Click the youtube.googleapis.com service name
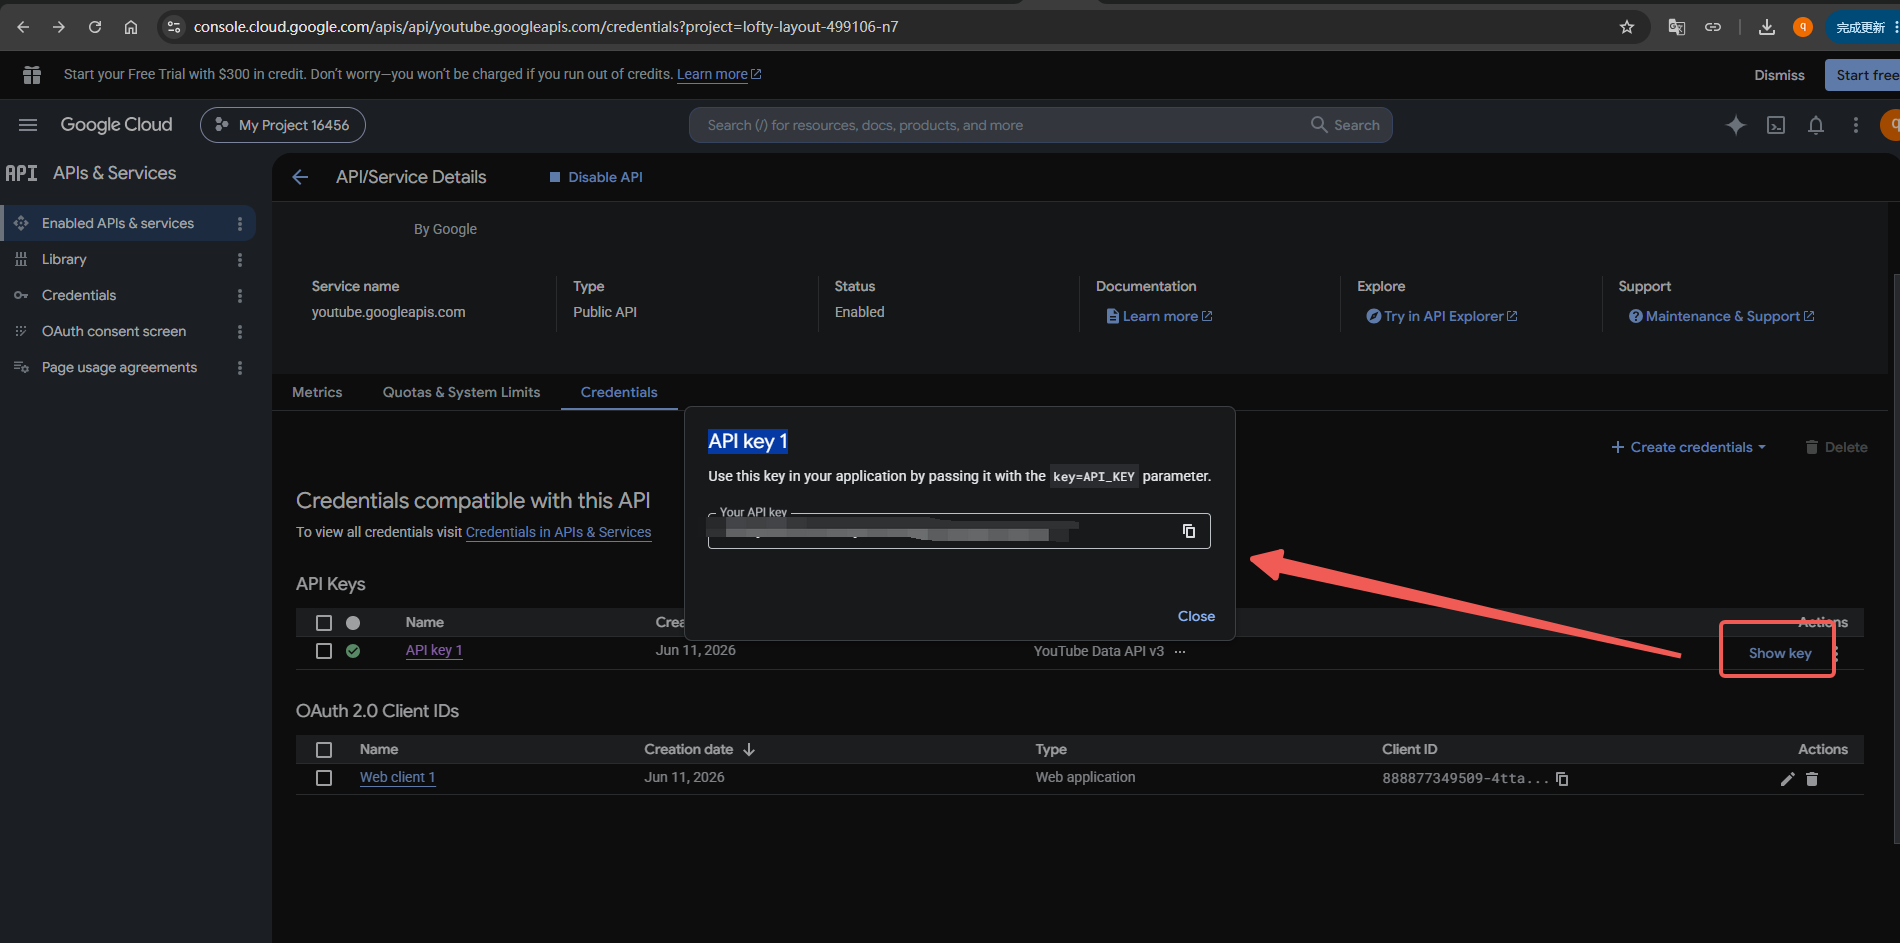Screen dimensions: 1900x943 click(x=388, y=312)
